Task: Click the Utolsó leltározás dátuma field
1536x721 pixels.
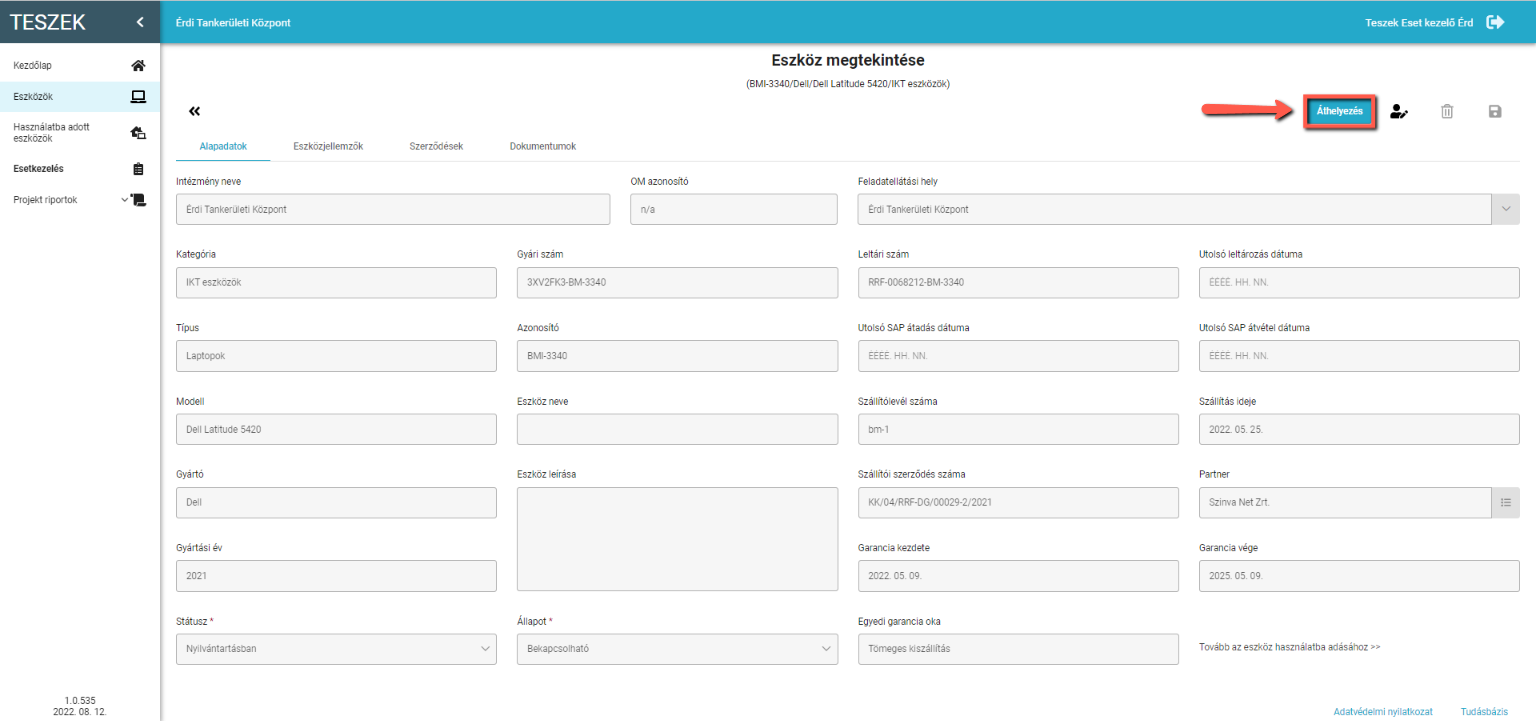Action: pos(1359,282)
